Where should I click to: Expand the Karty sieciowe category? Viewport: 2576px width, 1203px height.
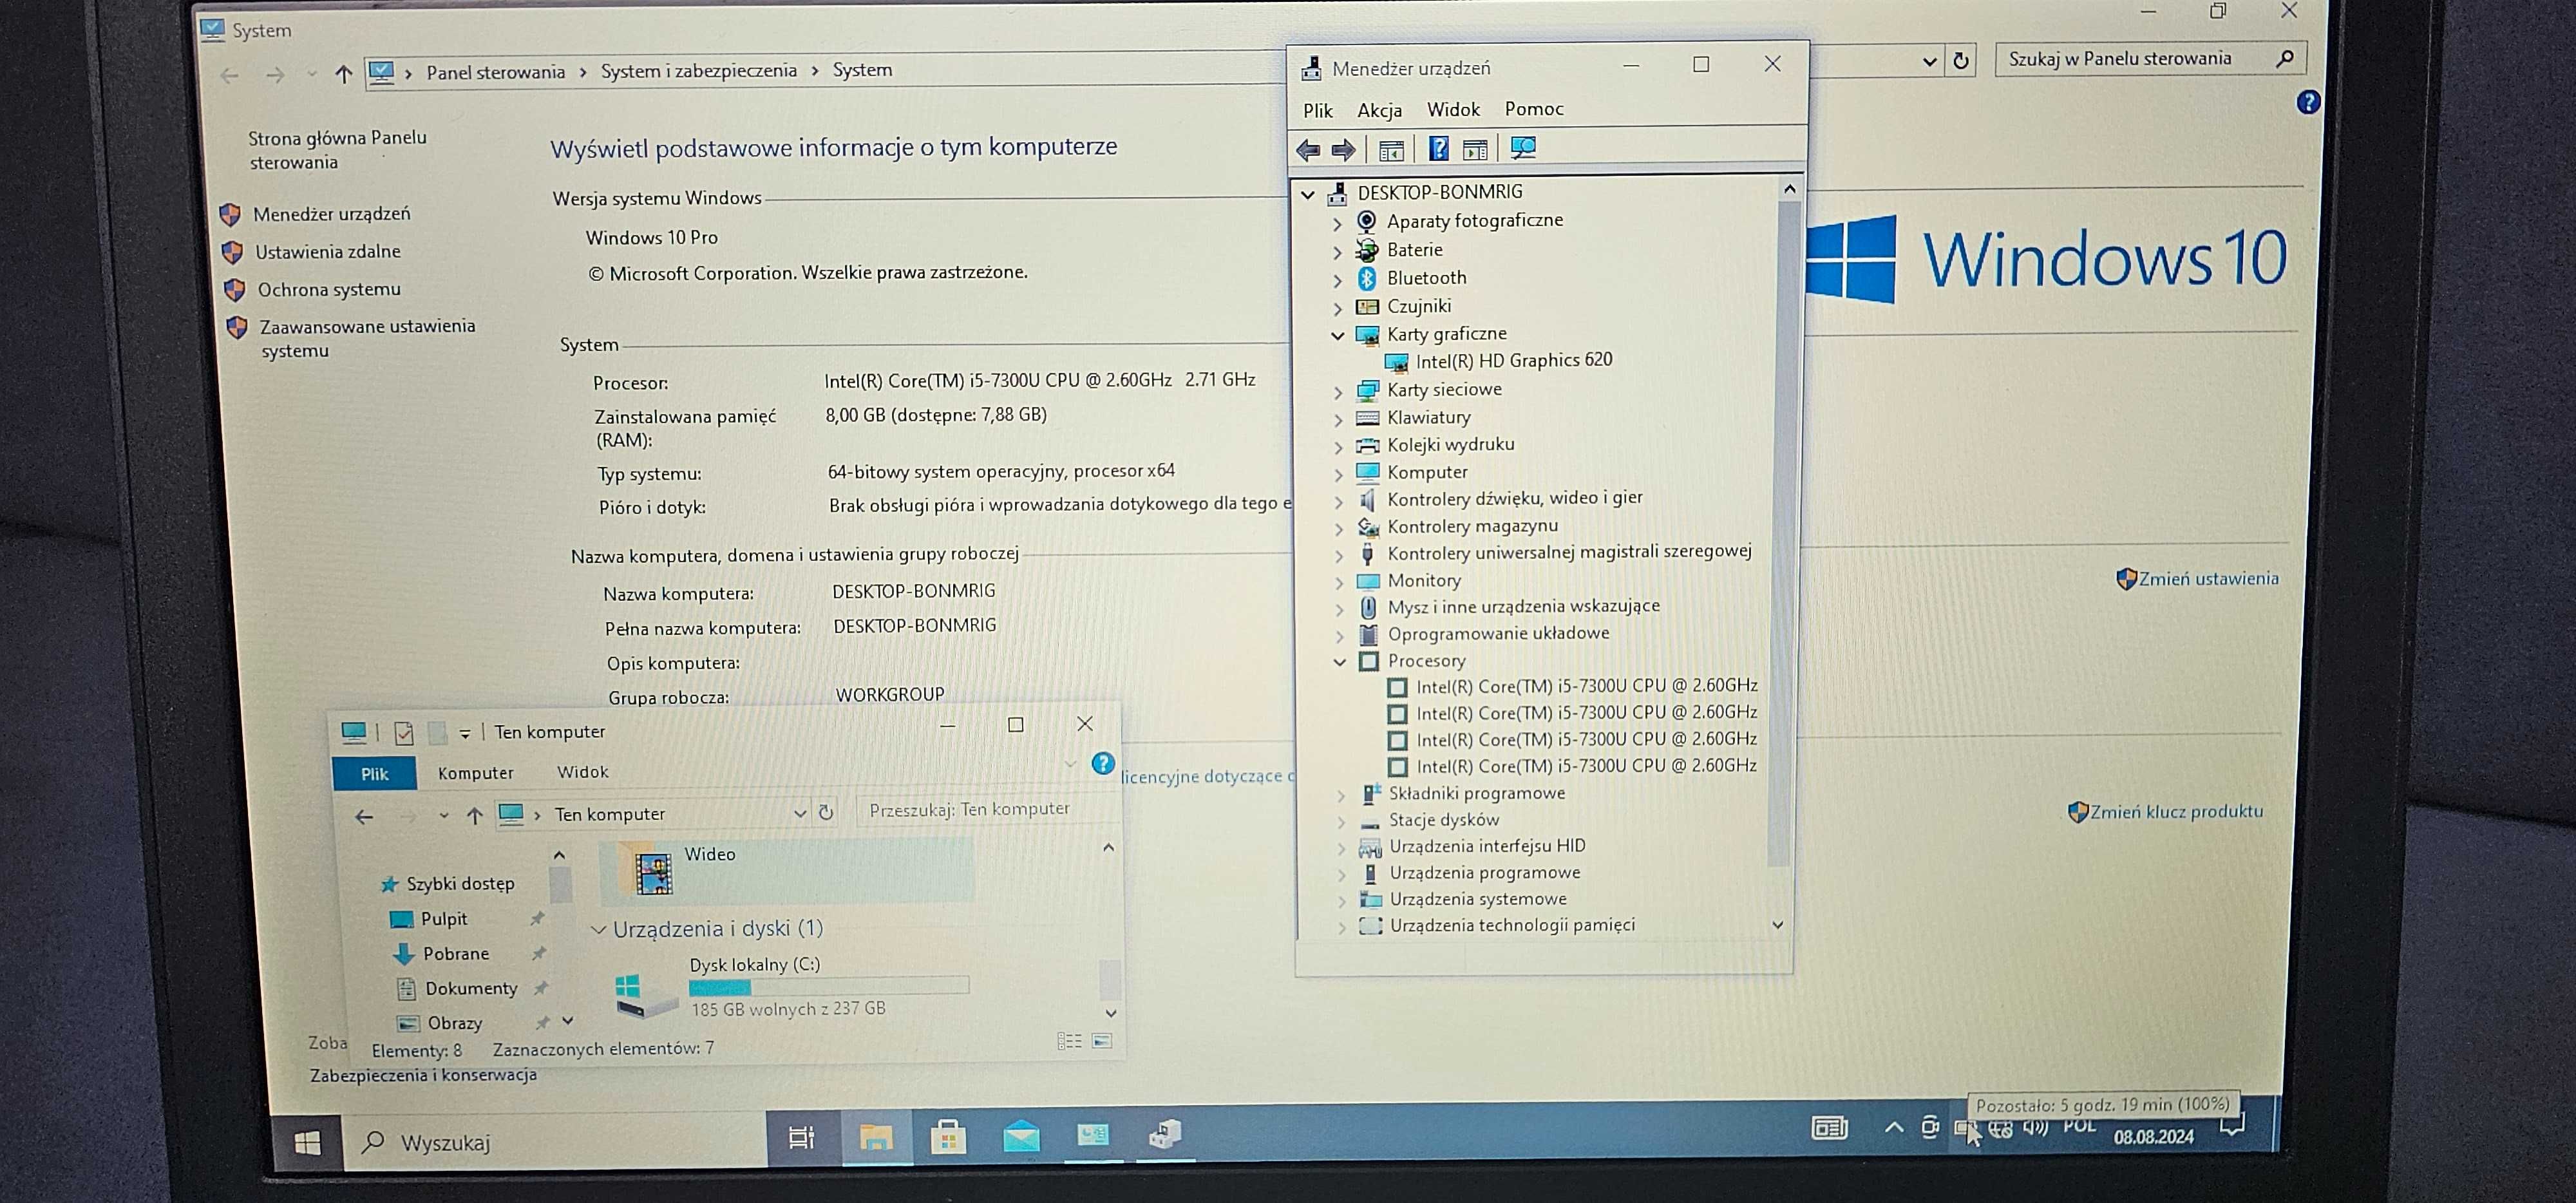tap(1338, 392)
